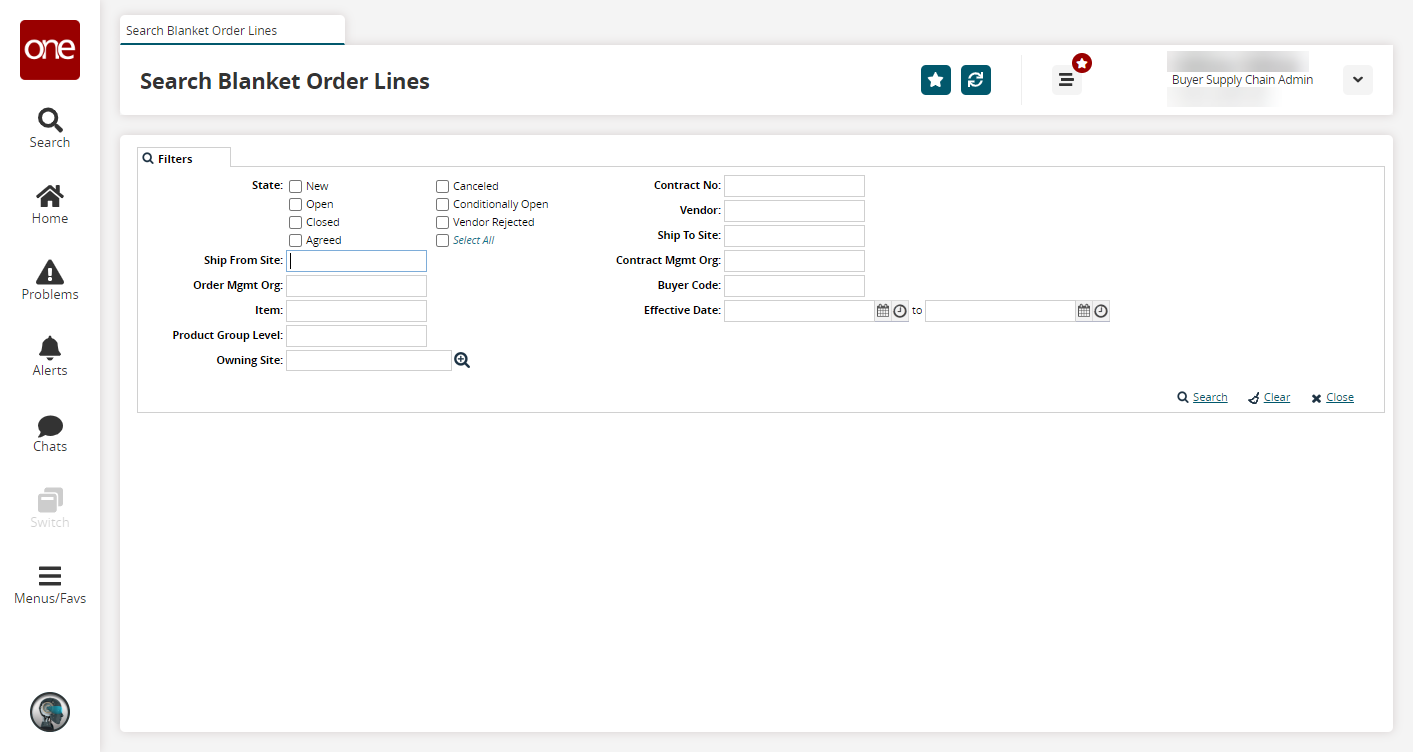Check the New state checkbox
1413x752 pixels.
295,186
